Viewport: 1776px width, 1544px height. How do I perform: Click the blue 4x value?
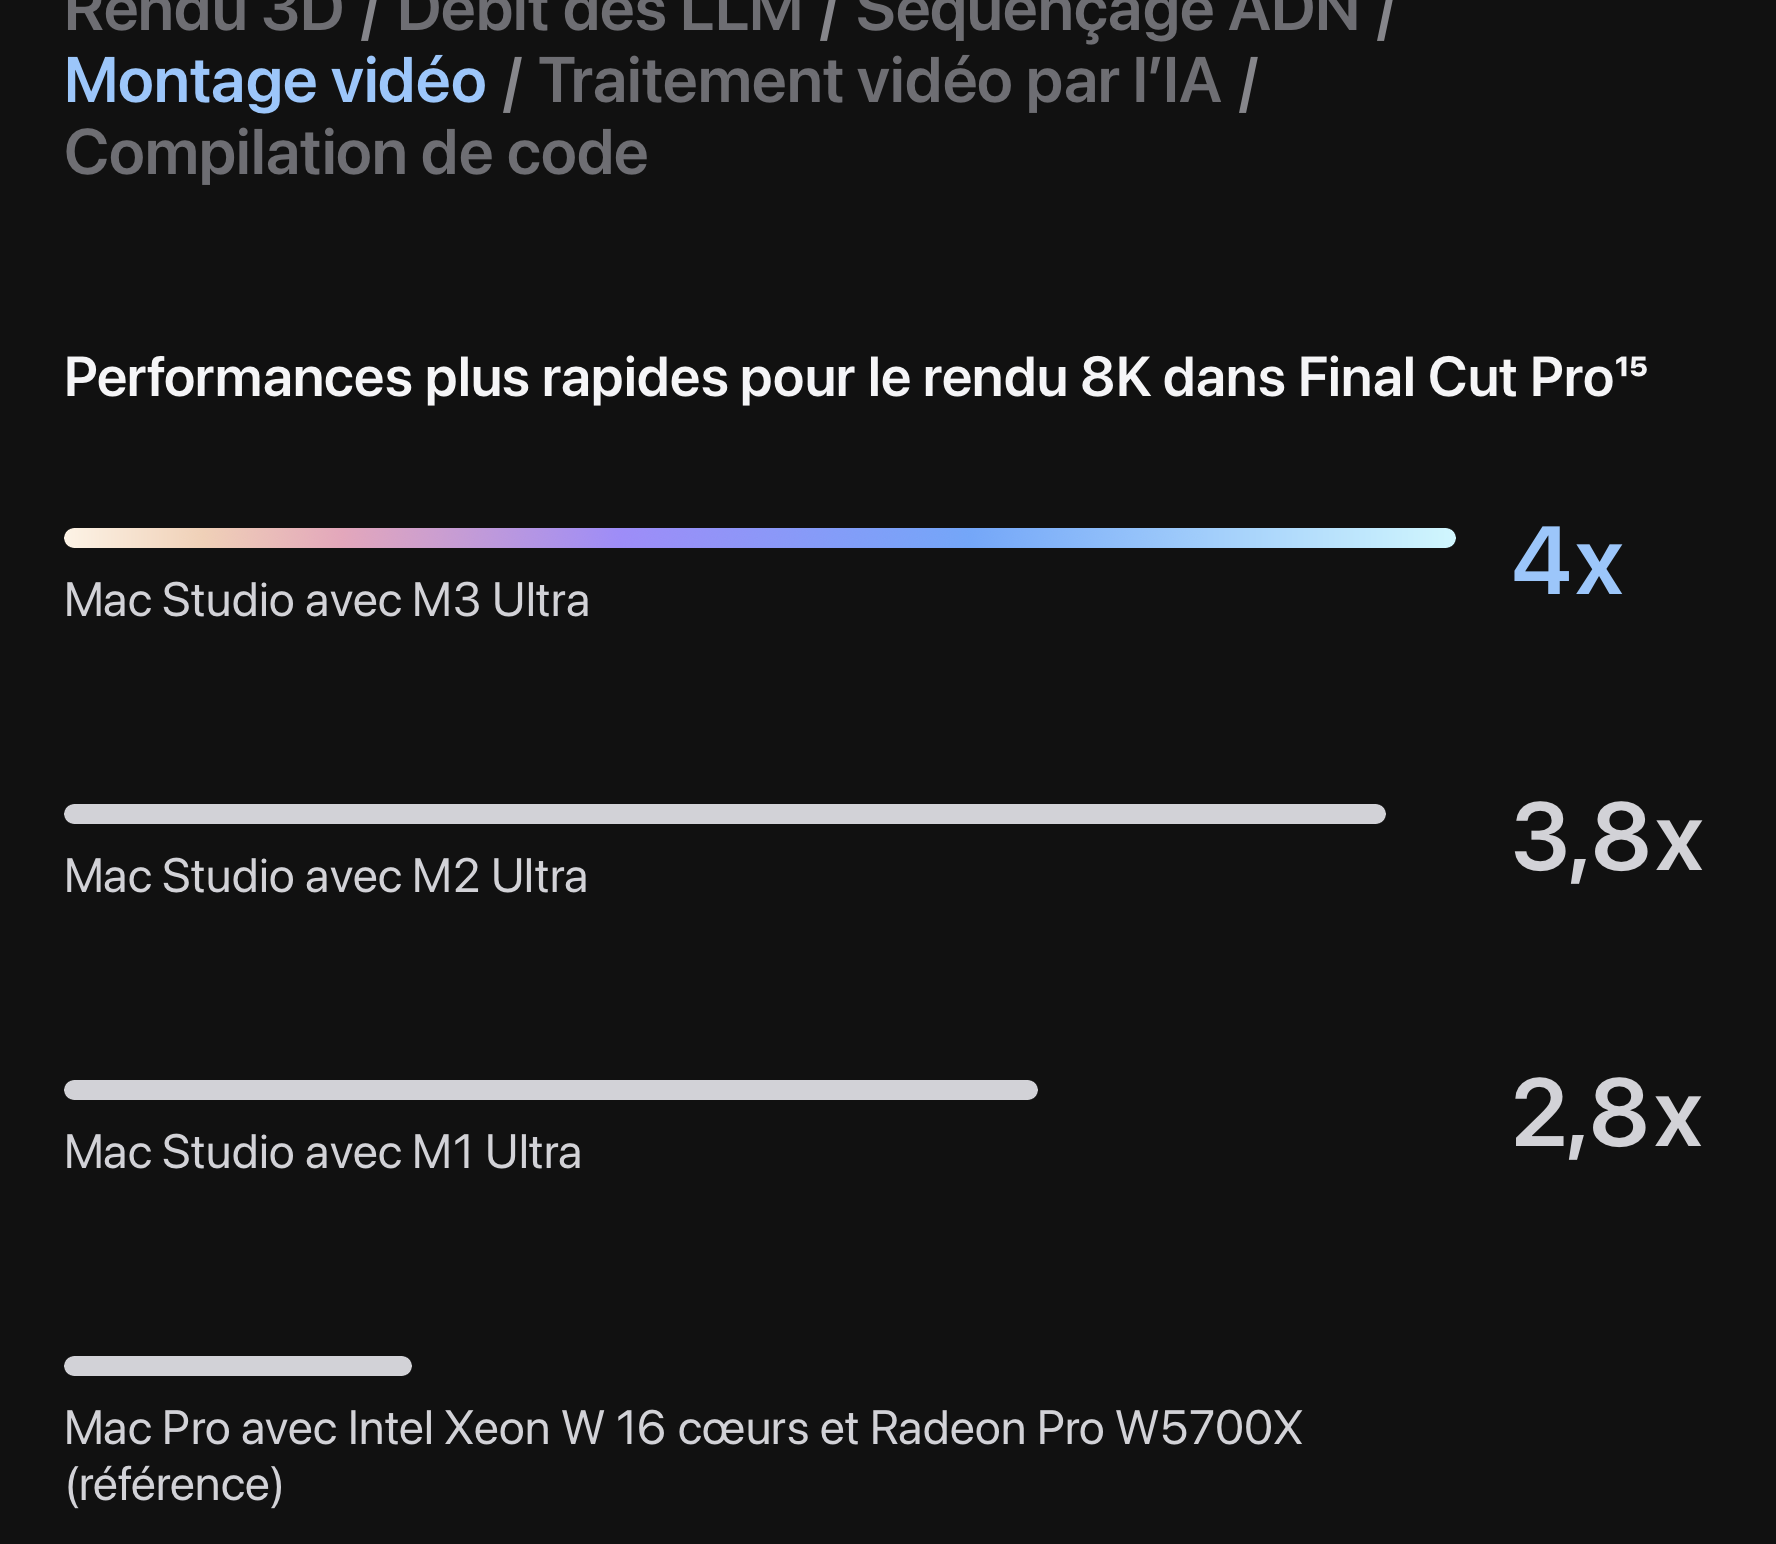(1567, 562)
